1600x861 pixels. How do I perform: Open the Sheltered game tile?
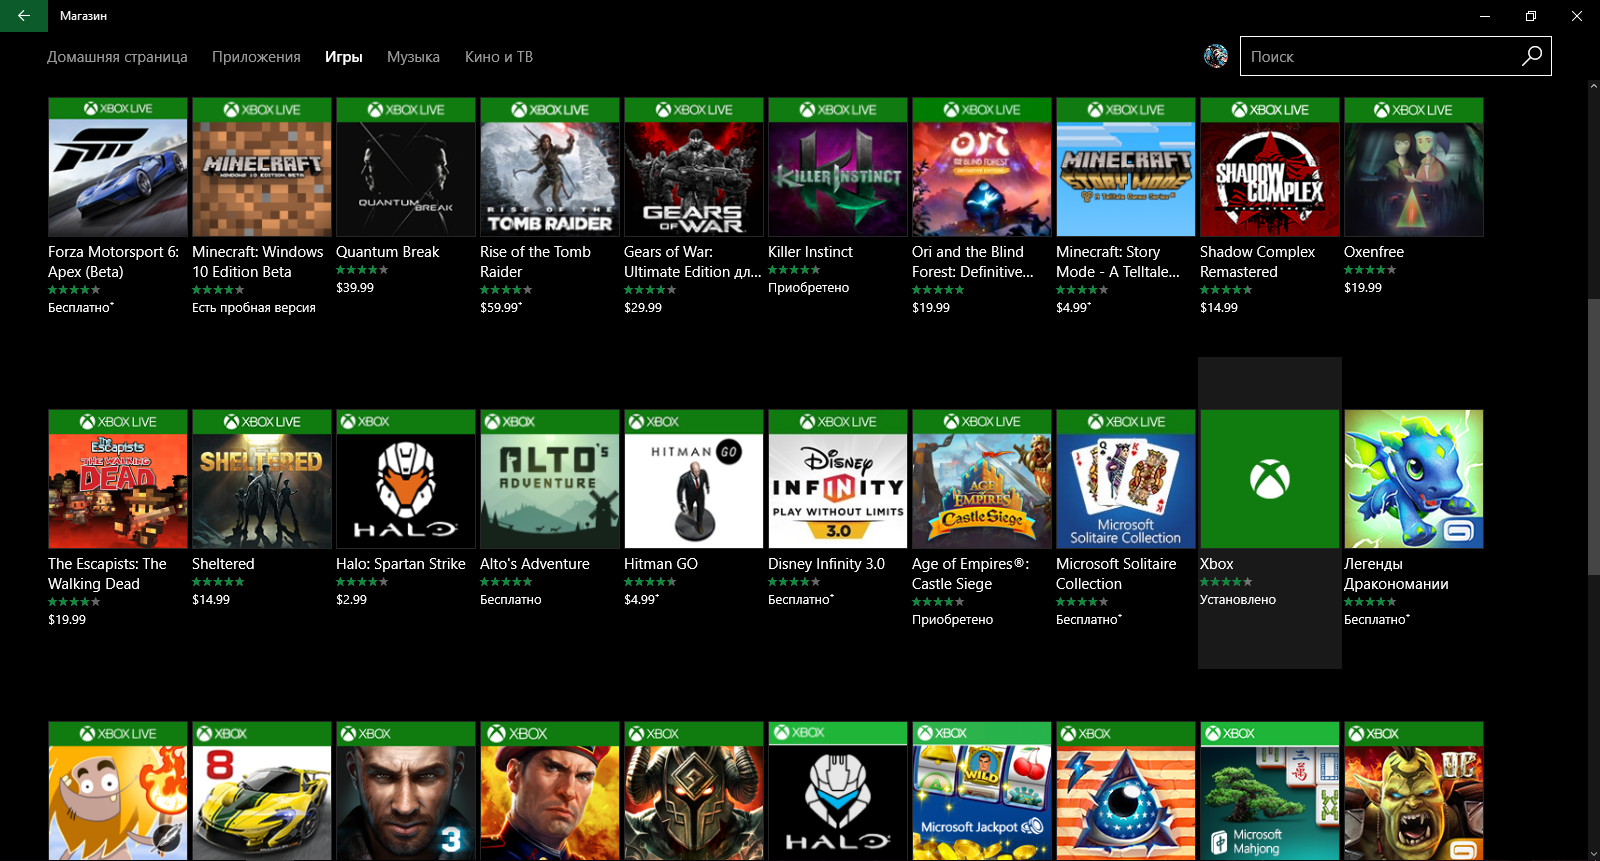(x=262, y=479)
